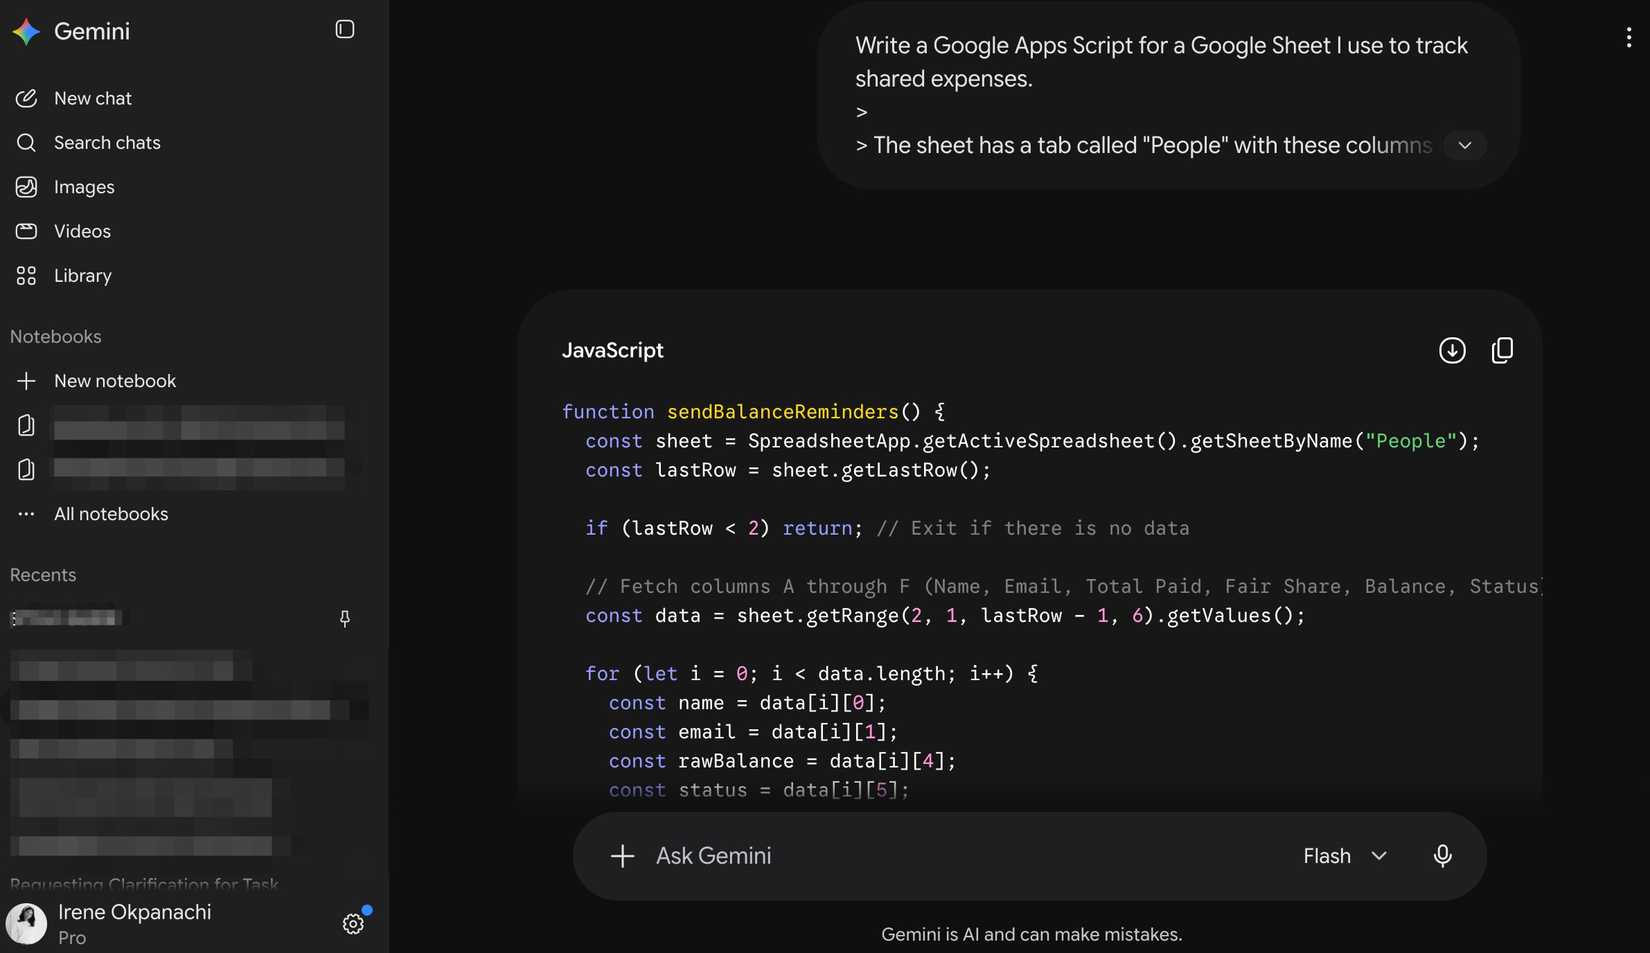
Task: Open the conversation three-dot menu
Action: pyautogui.click(x=1629, y=38)
